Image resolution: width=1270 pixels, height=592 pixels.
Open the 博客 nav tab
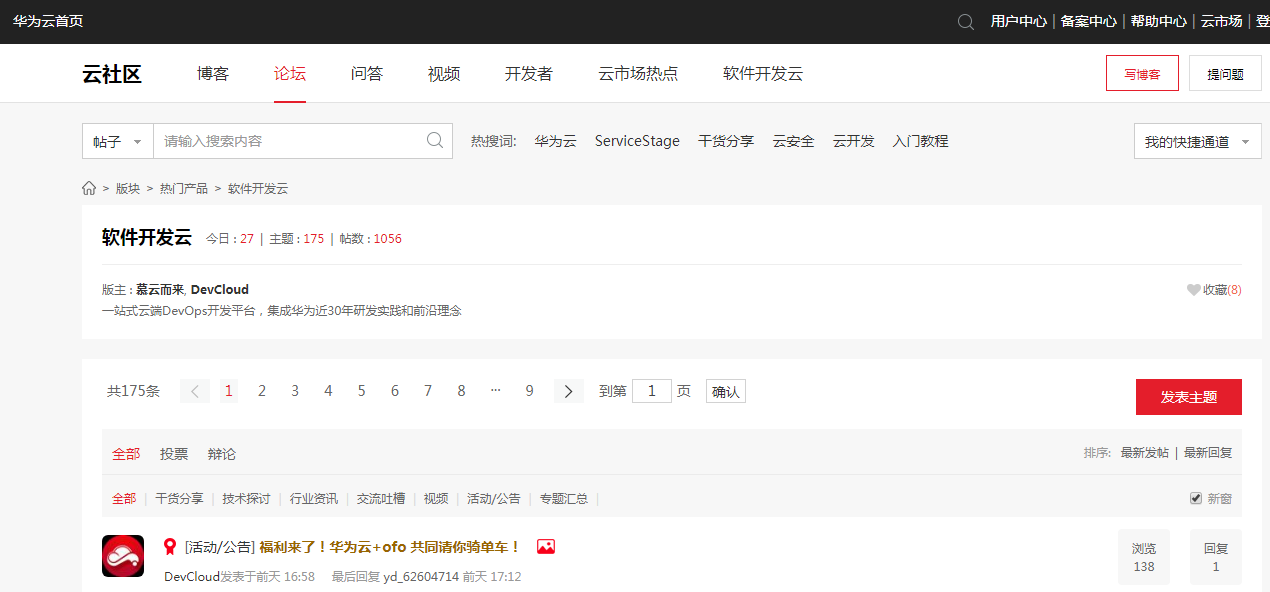tap(213, 73)
